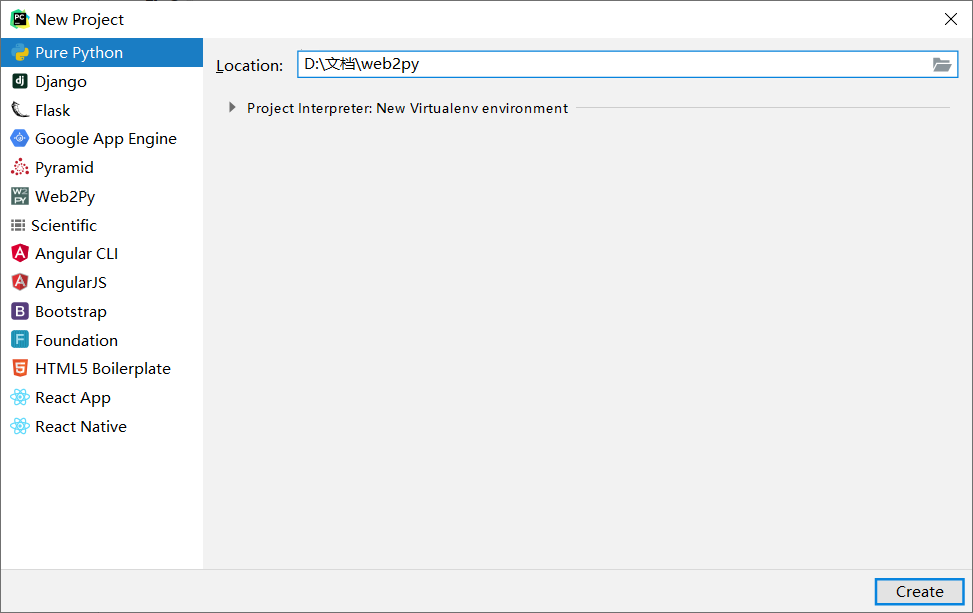The image size is (973, 613).
Task: Click into the Location path field
Action: 610,65
